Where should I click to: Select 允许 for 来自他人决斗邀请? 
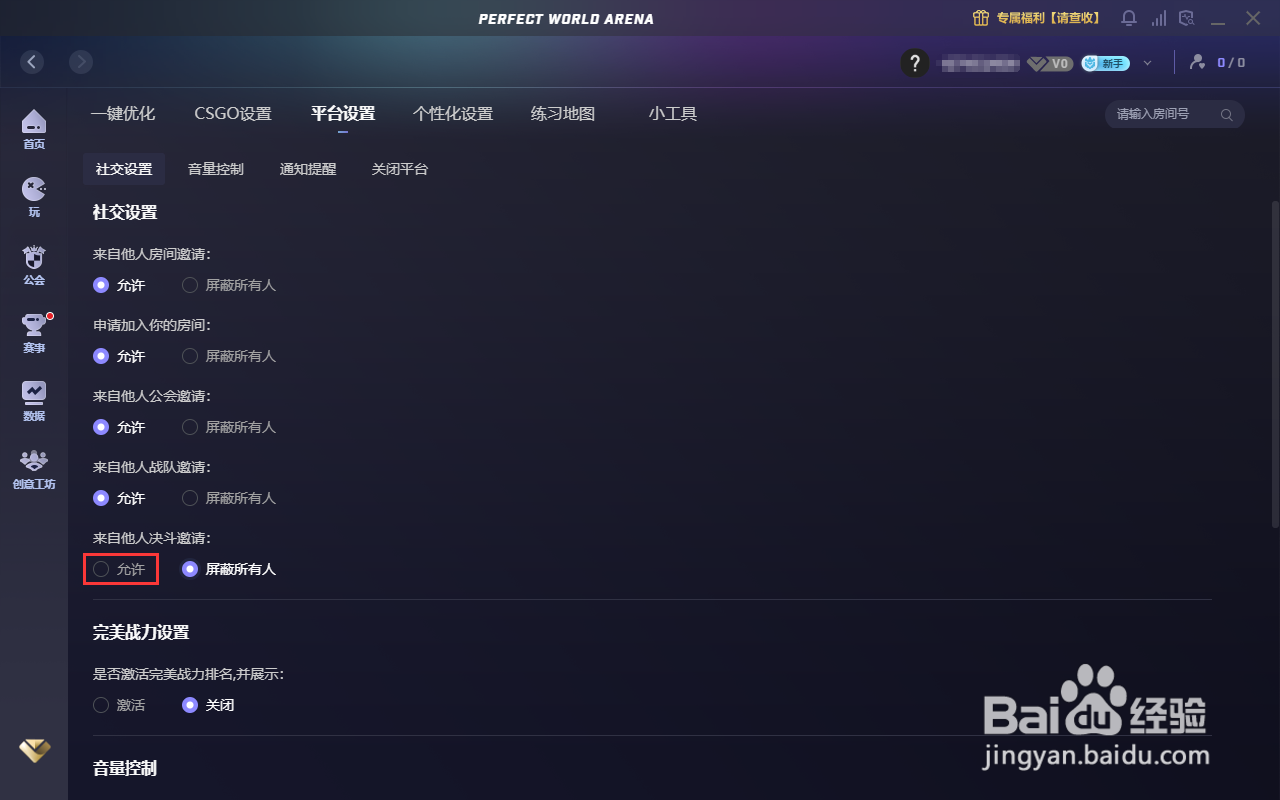[120, 569]
